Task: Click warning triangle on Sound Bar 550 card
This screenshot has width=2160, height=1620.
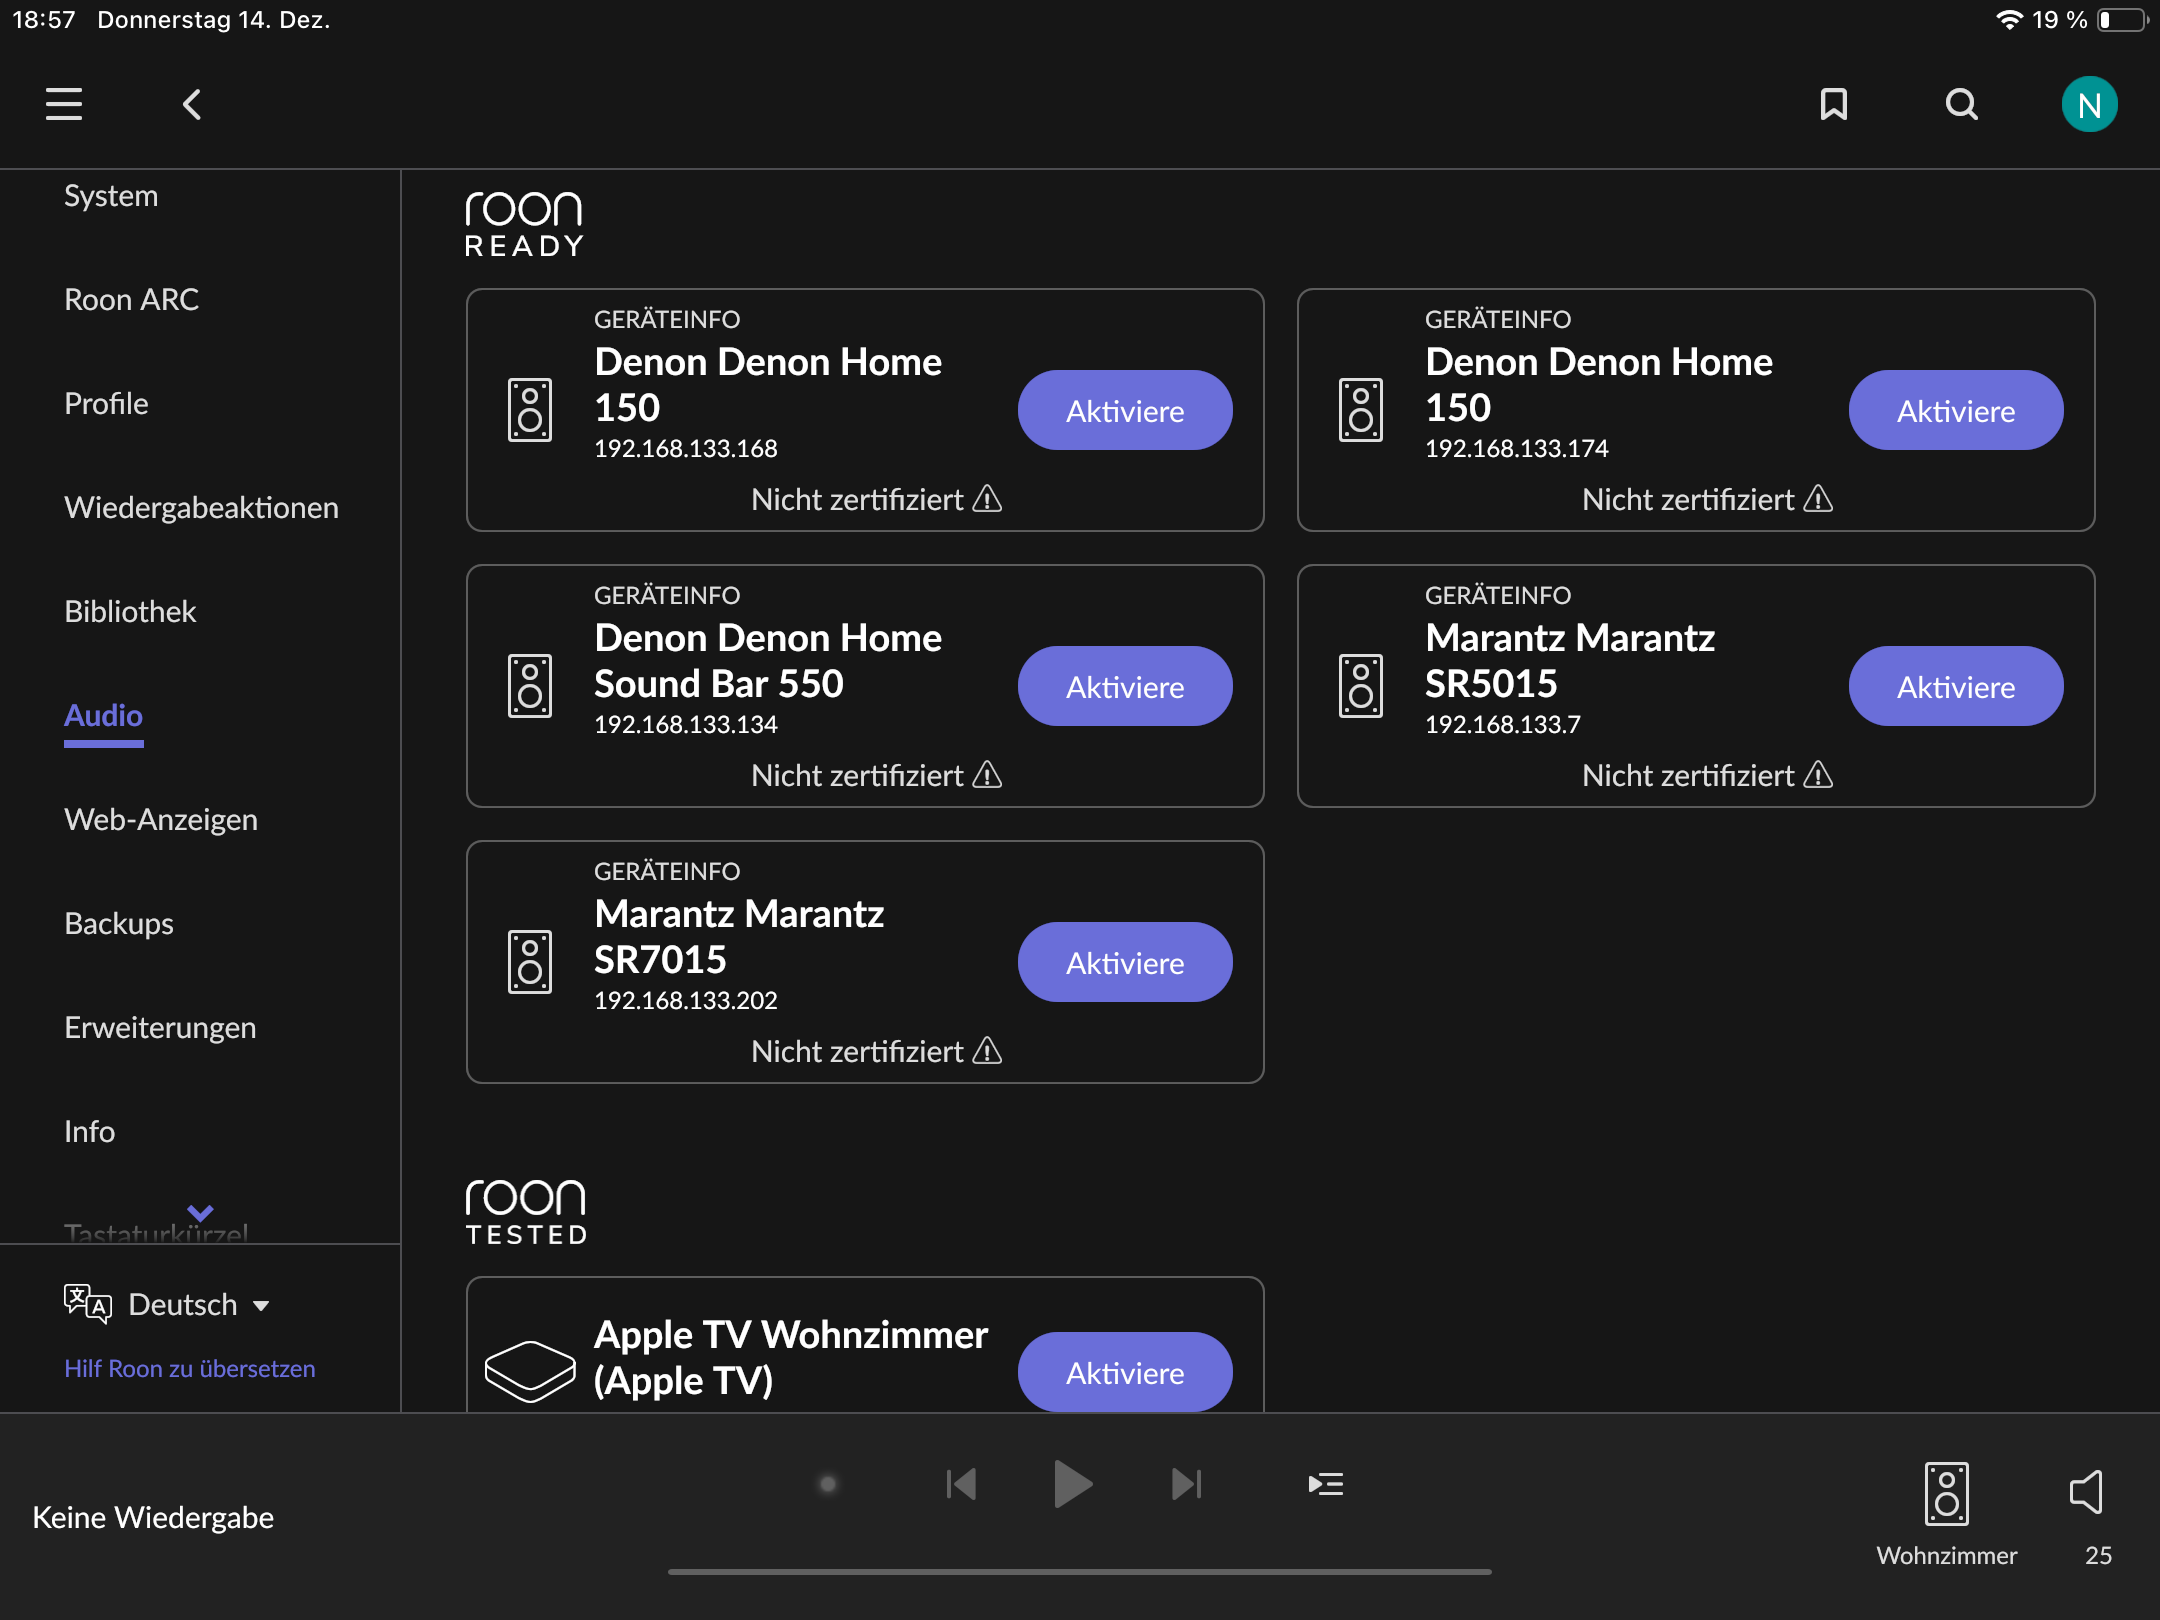Action: pos(987,774)
